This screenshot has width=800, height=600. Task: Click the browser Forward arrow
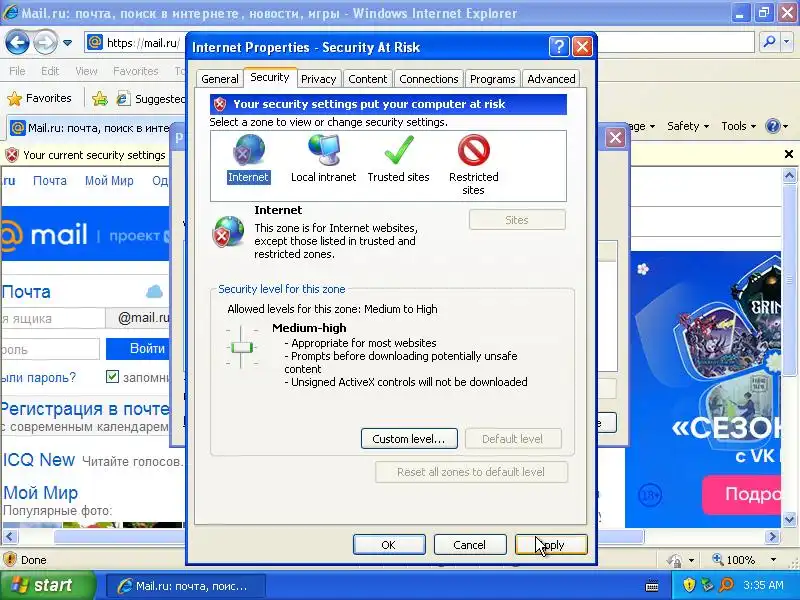(x=45, y=43)
